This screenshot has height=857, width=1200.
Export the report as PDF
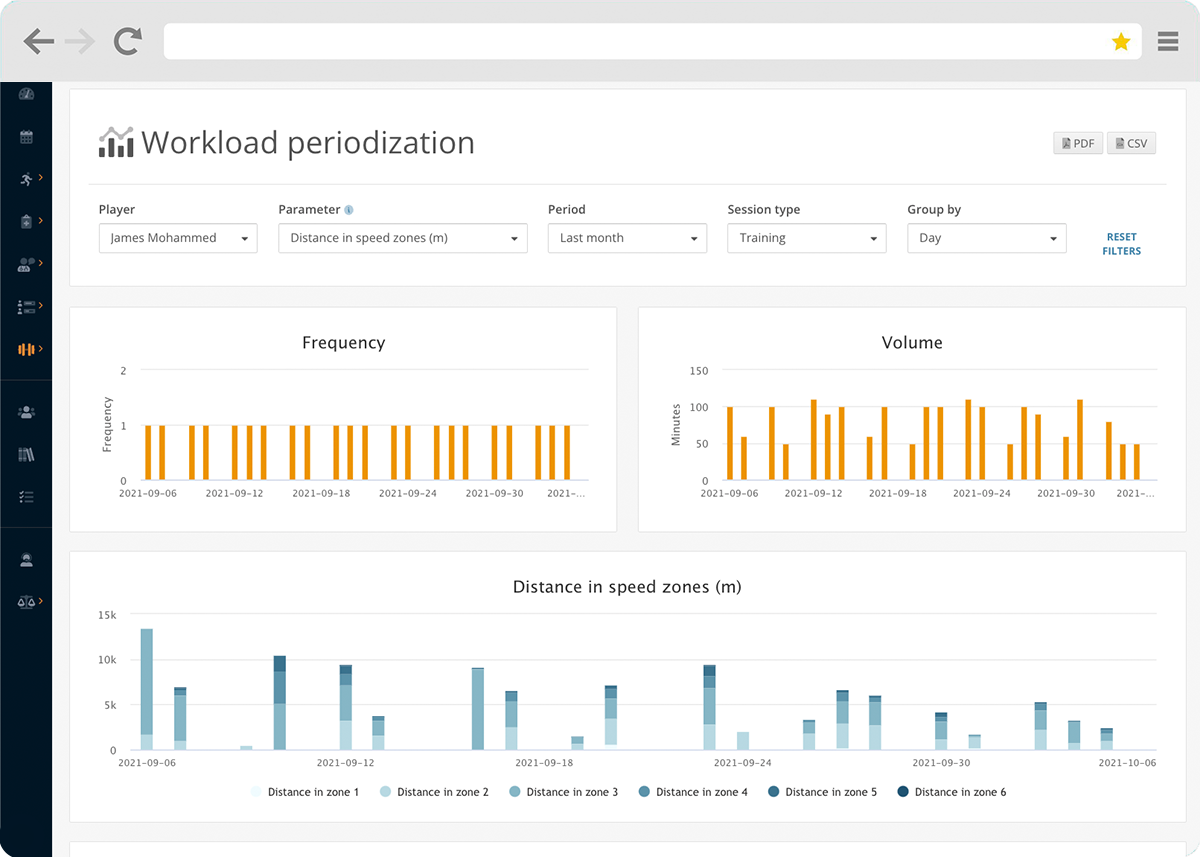pyautogui.click(x=1077, y=143)
